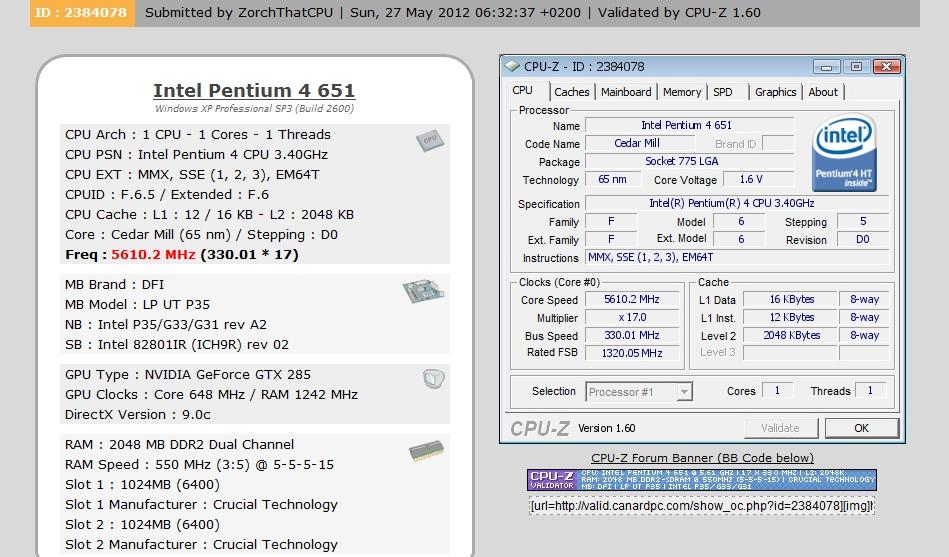Click the Rated FSB value 1320.05 MHz

tap(632, 353)
